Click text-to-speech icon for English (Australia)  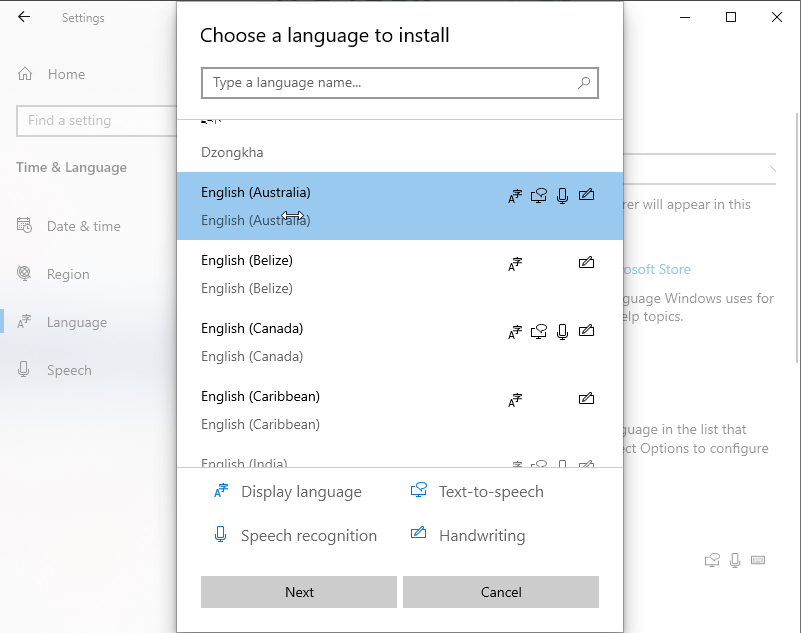pyautogui.click(x=539, y=196)
